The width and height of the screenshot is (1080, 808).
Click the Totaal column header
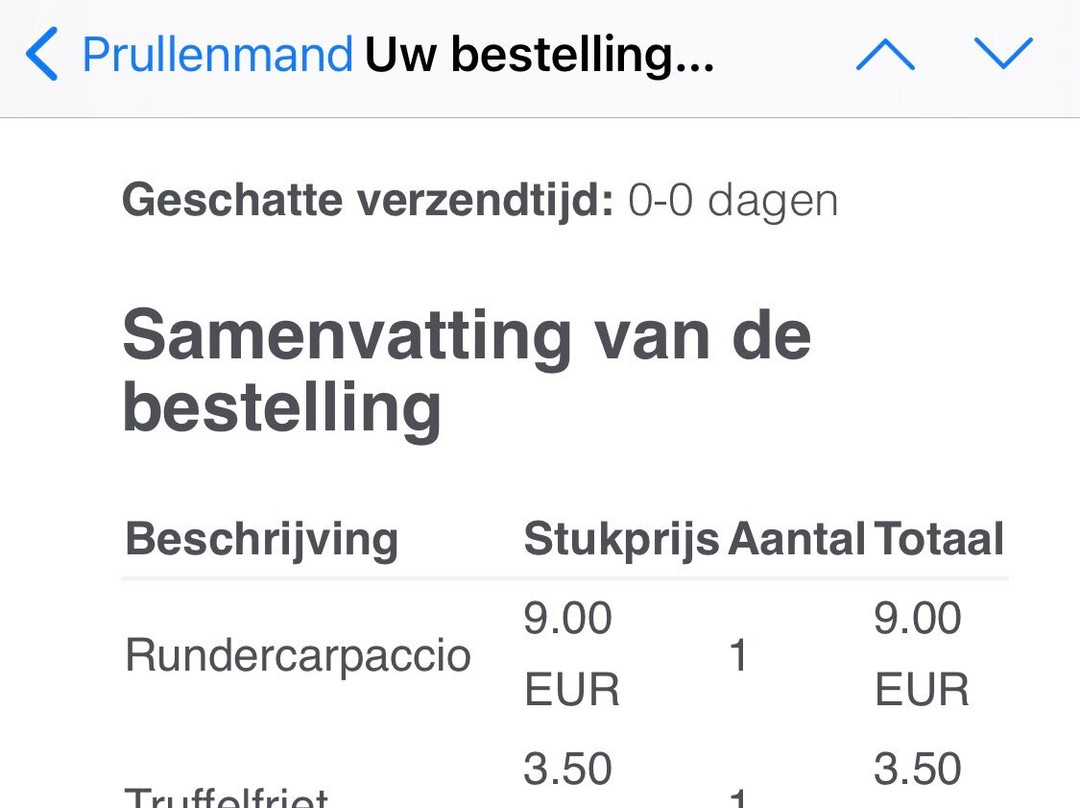tap(939, 540)
